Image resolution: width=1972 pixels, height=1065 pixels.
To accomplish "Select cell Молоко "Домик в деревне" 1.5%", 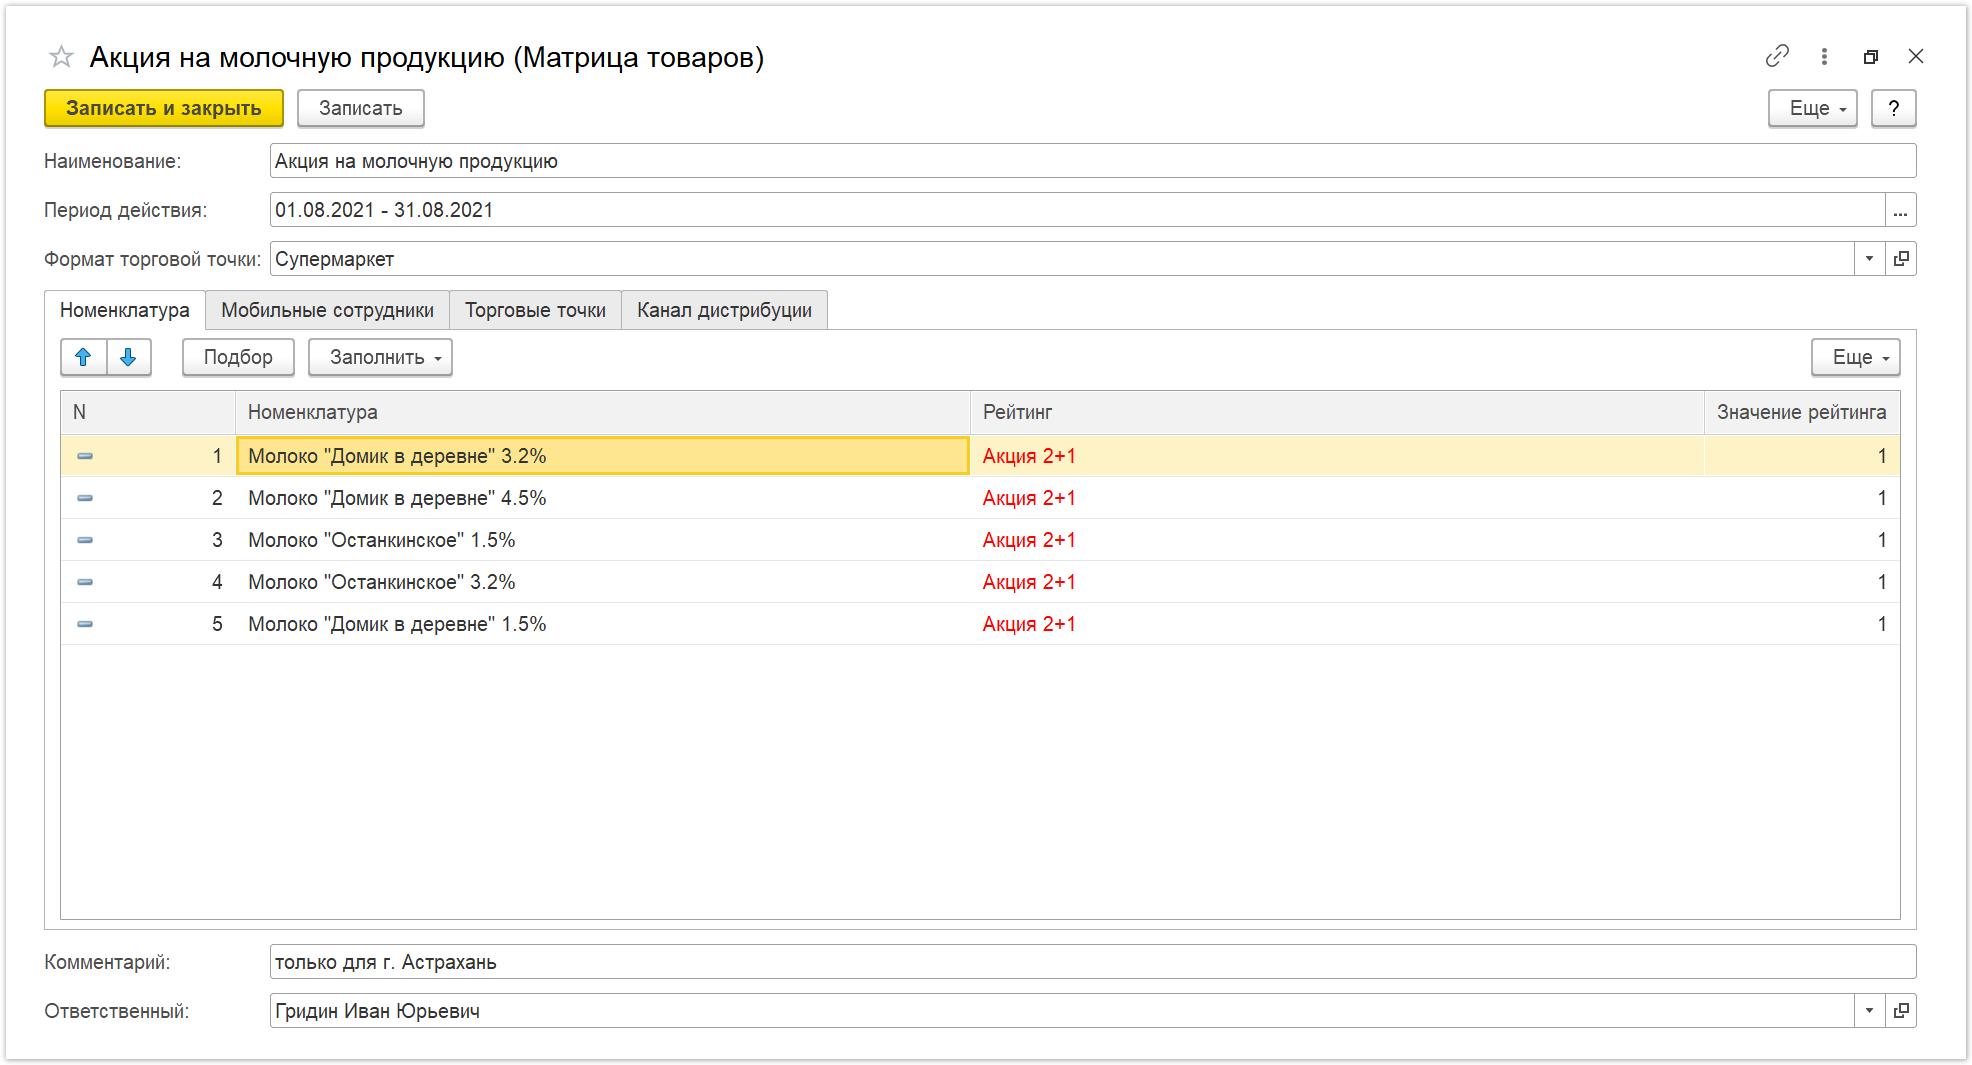I will [603, 624].
